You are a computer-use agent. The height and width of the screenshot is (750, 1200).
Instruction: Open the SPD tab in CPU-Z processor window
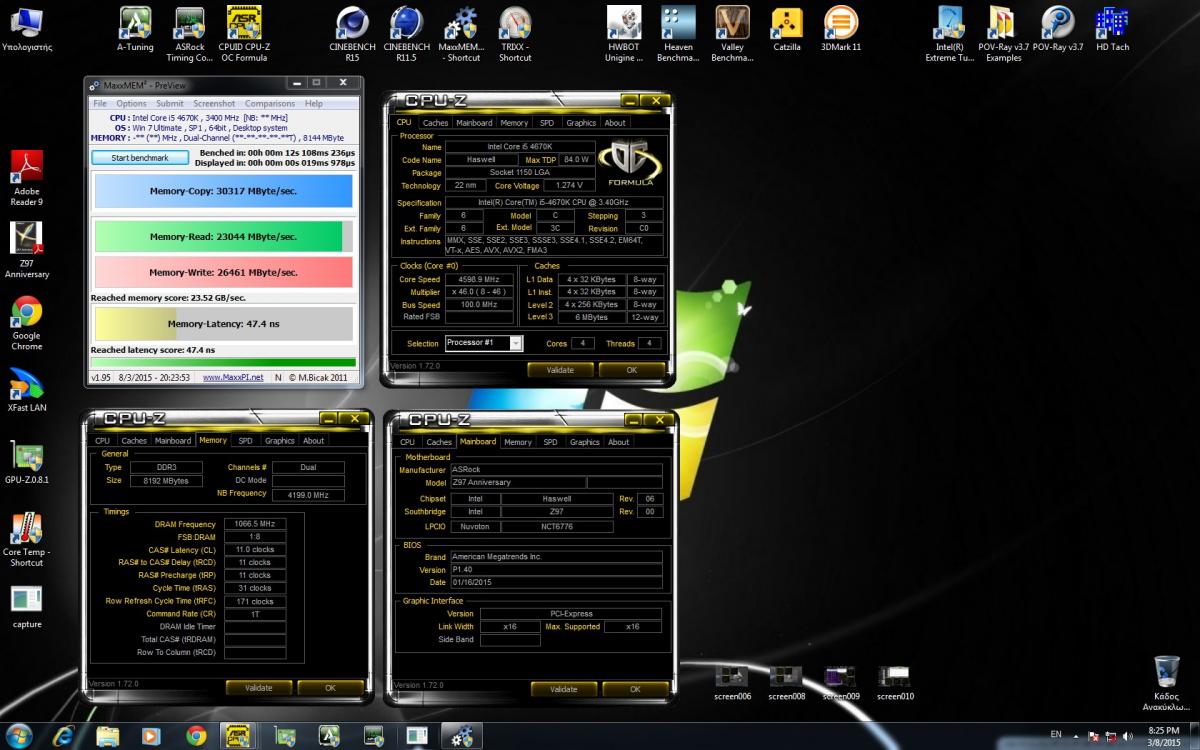tap(546, 123)
